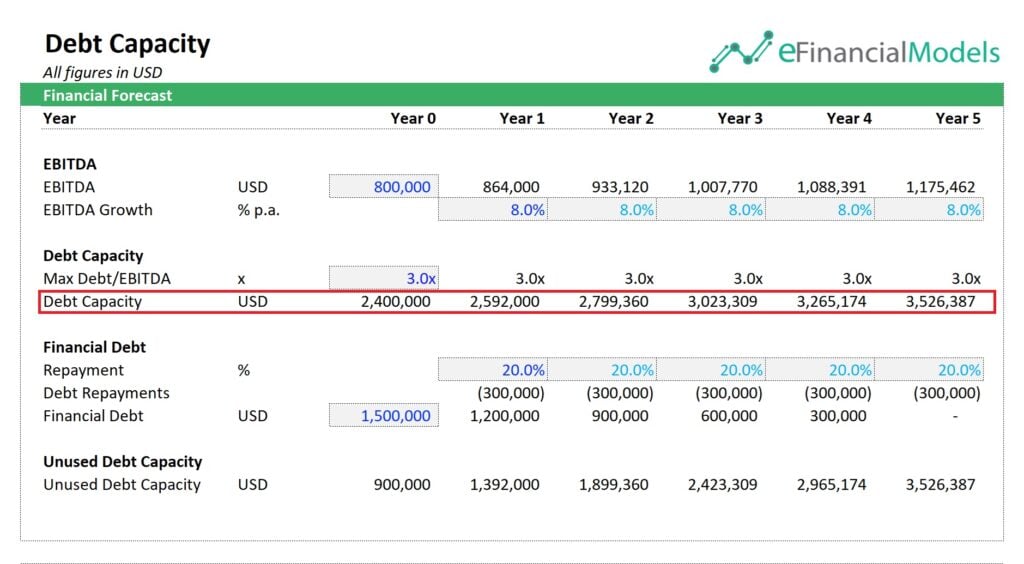Viewport: 1024px width, 564px height.
Task: Click the Year 3 EBITDA value 1,007,770
Action: (722, 187)
